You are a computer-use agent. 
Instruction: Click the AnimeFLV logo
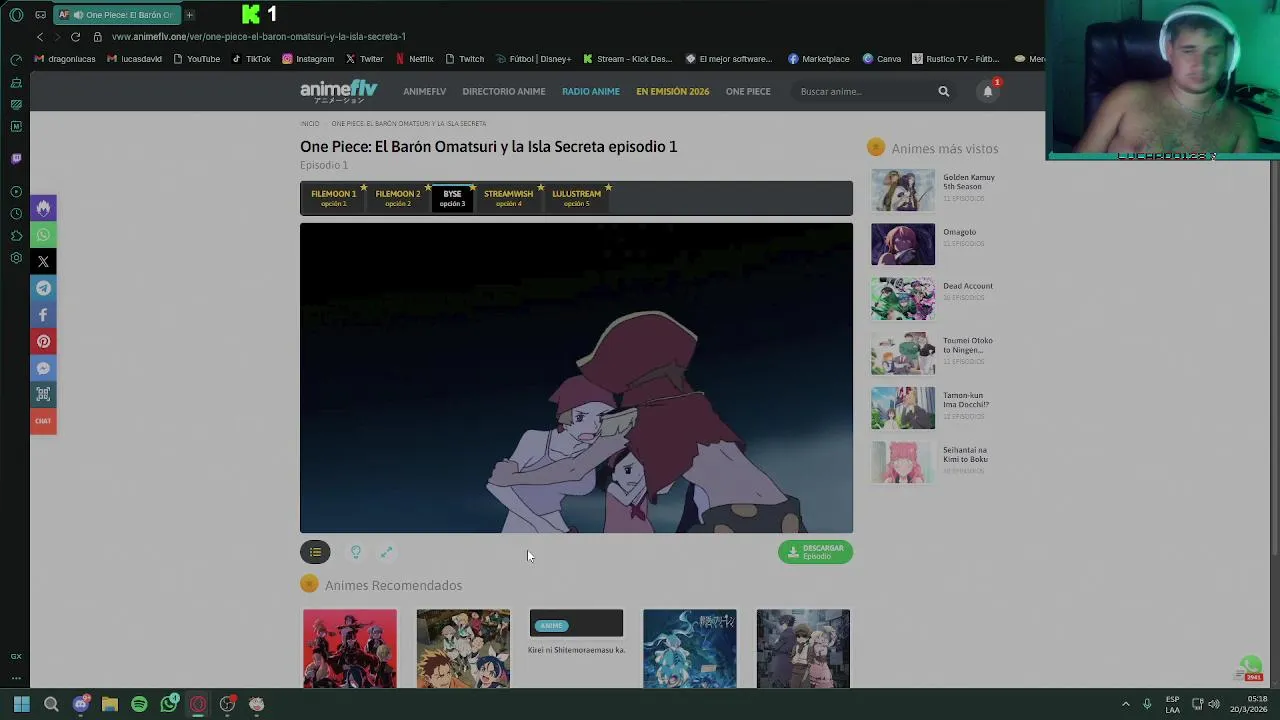coord(339,91)
